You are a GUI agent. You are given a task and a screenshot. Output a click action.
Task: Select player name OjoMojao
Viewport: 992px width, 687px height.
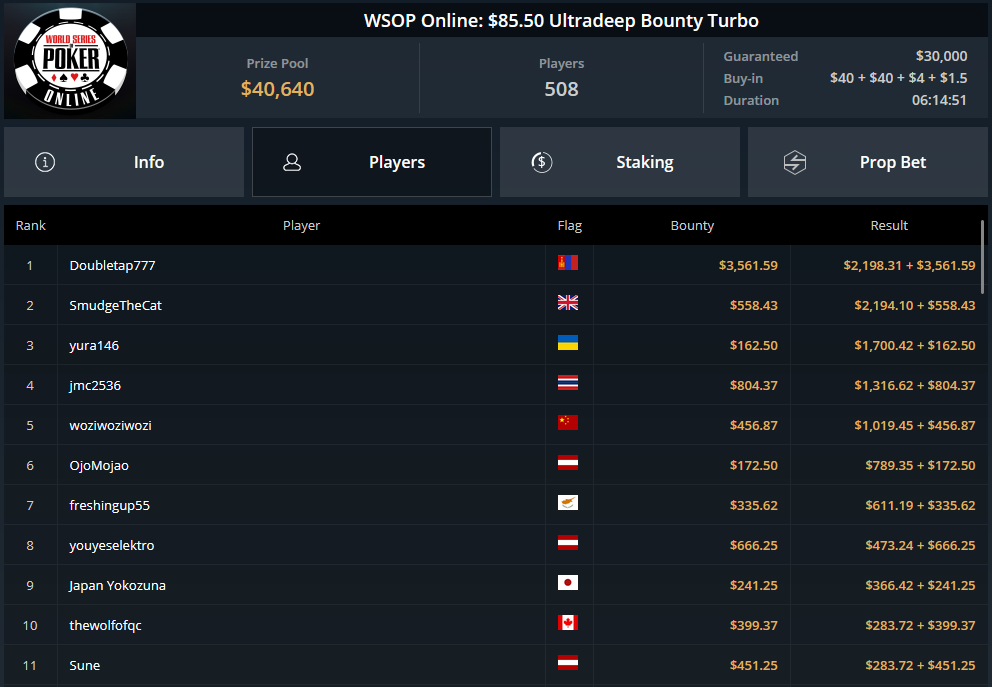(x=99, y=466)
